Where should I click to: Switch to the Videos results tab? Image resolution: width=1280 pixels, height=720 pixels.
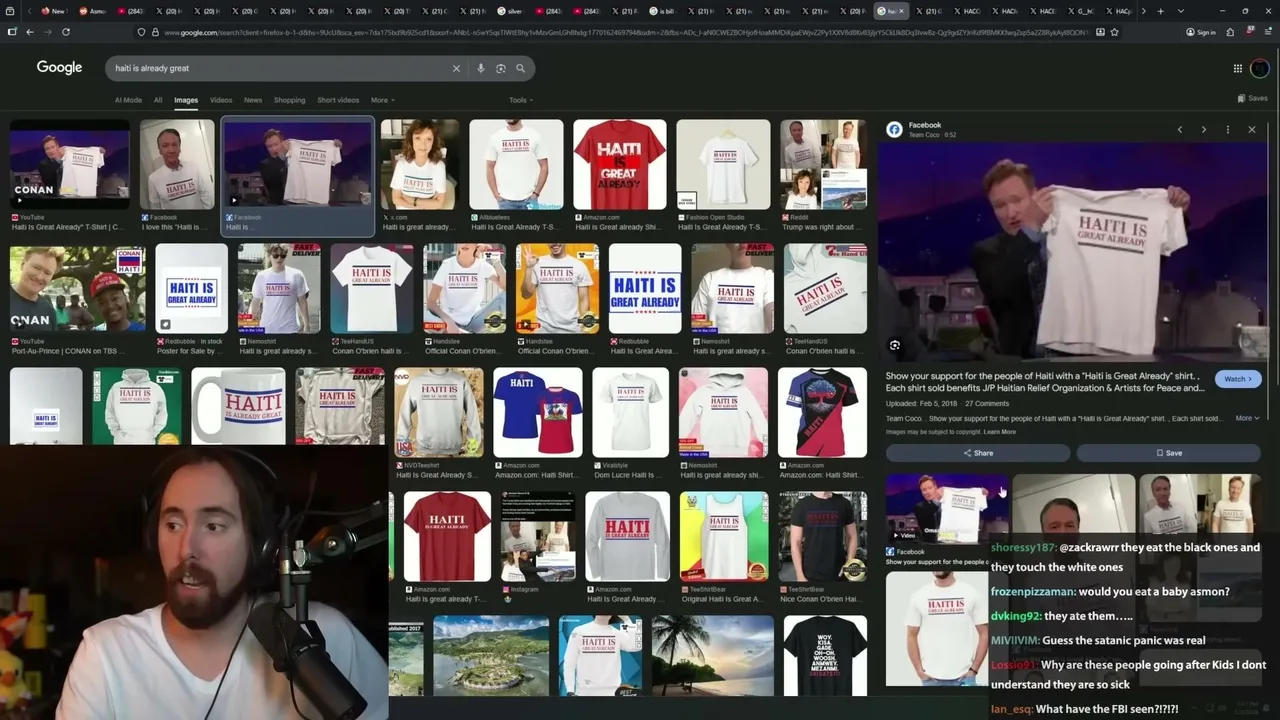coord(221,100)
